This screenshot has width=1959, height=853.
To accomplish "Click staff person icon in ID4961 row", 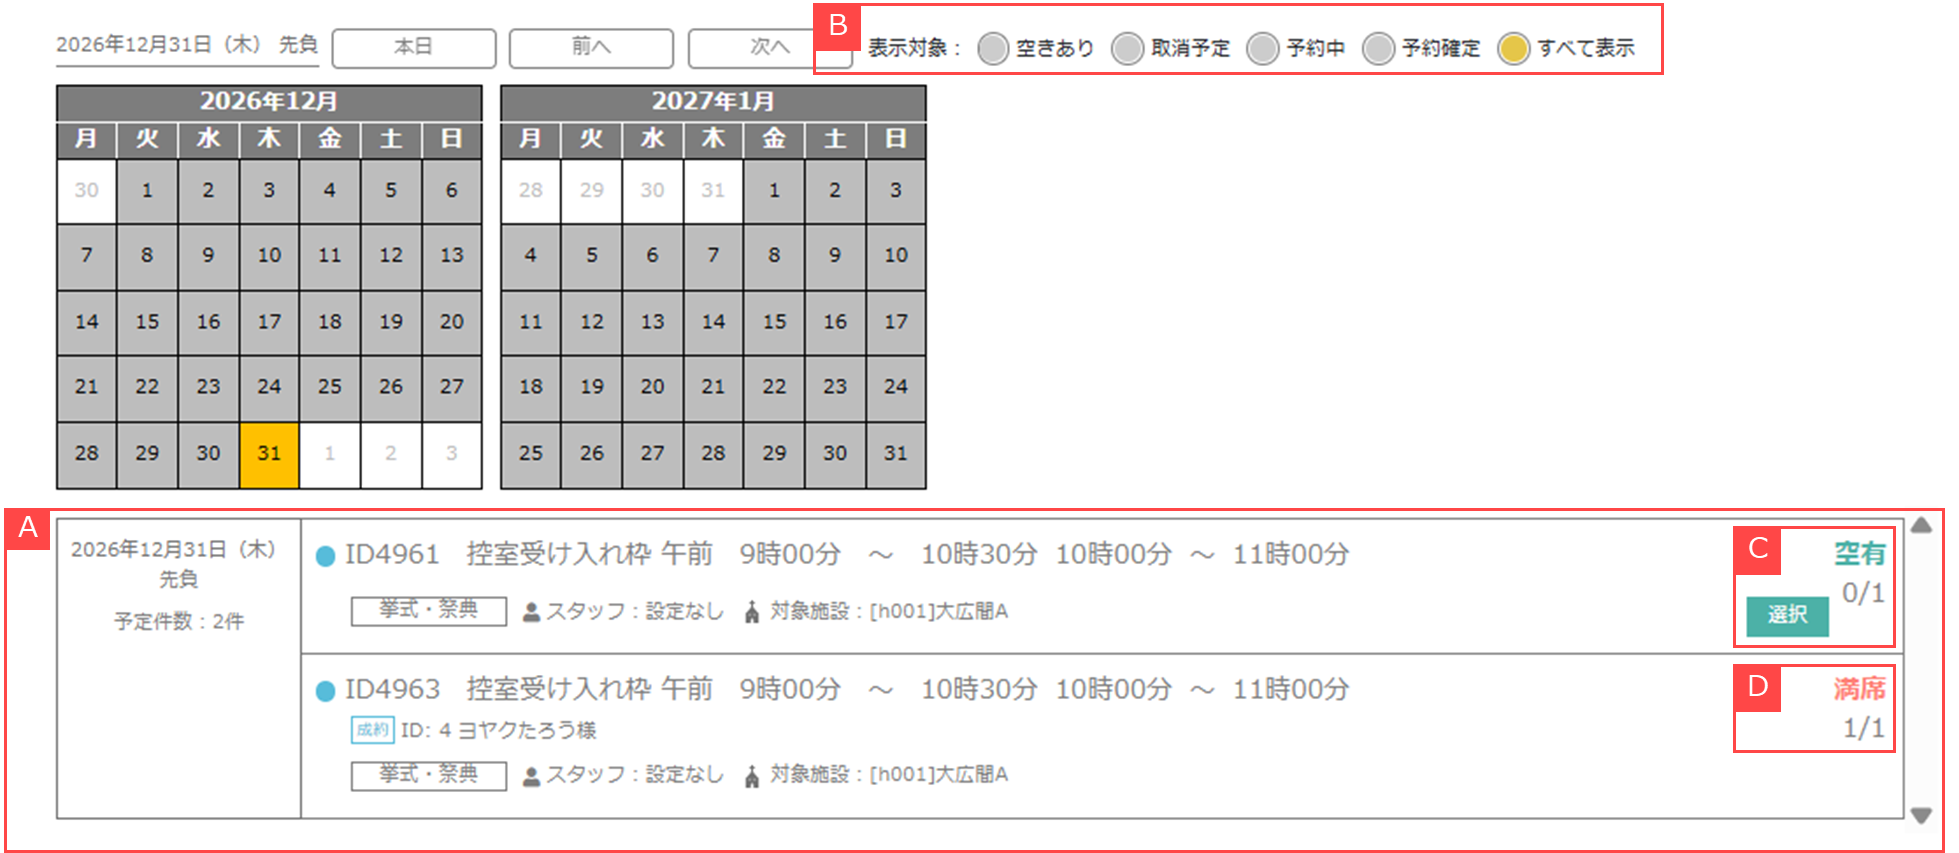I will [x=532, y=612].
